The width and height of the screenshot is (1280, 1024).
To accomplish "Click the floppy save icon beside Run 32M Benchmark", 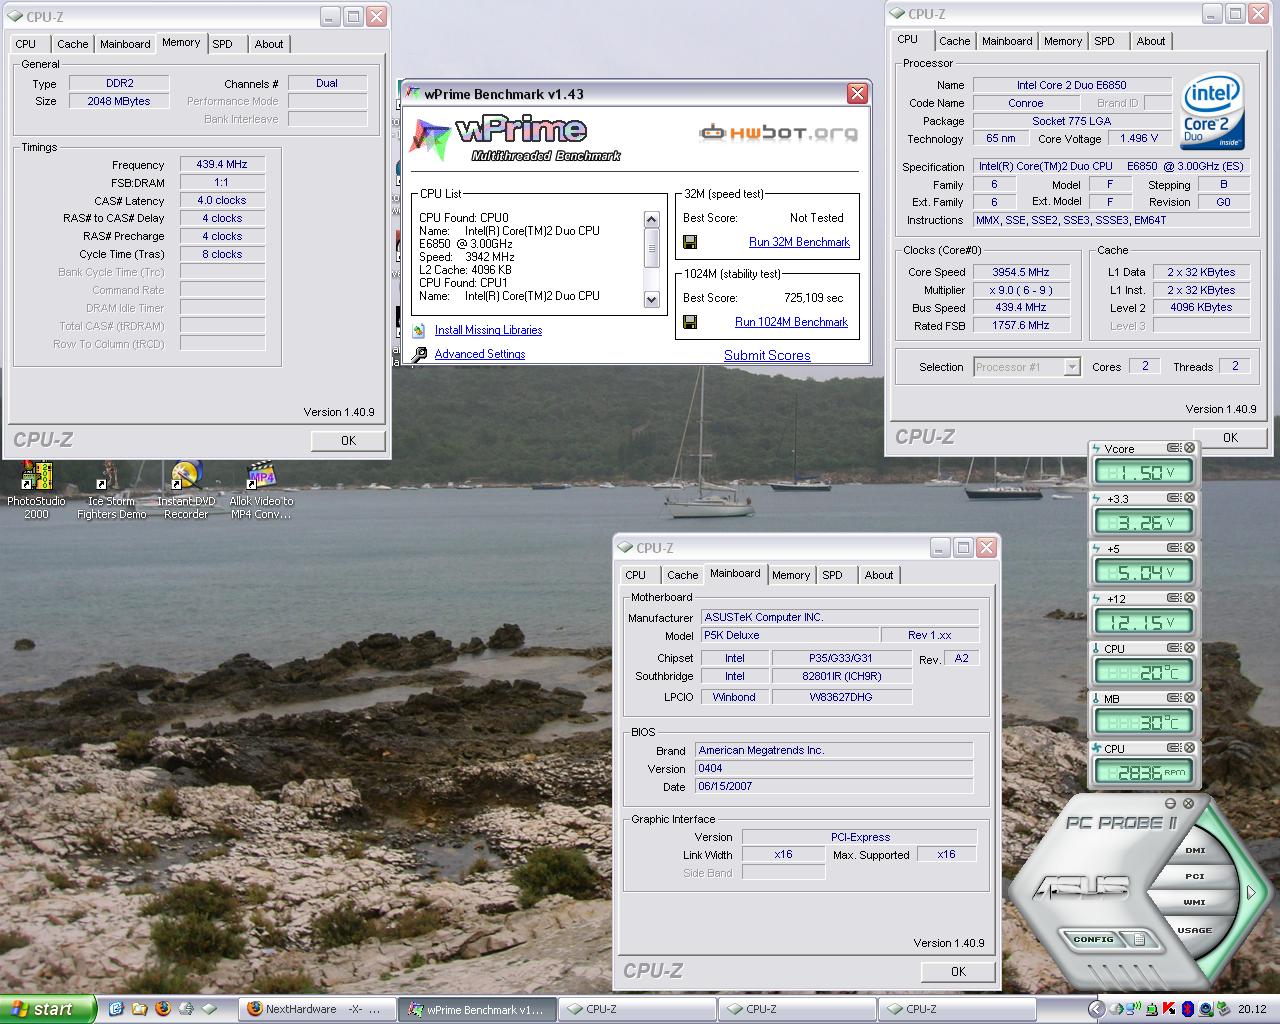I will 690,242.
